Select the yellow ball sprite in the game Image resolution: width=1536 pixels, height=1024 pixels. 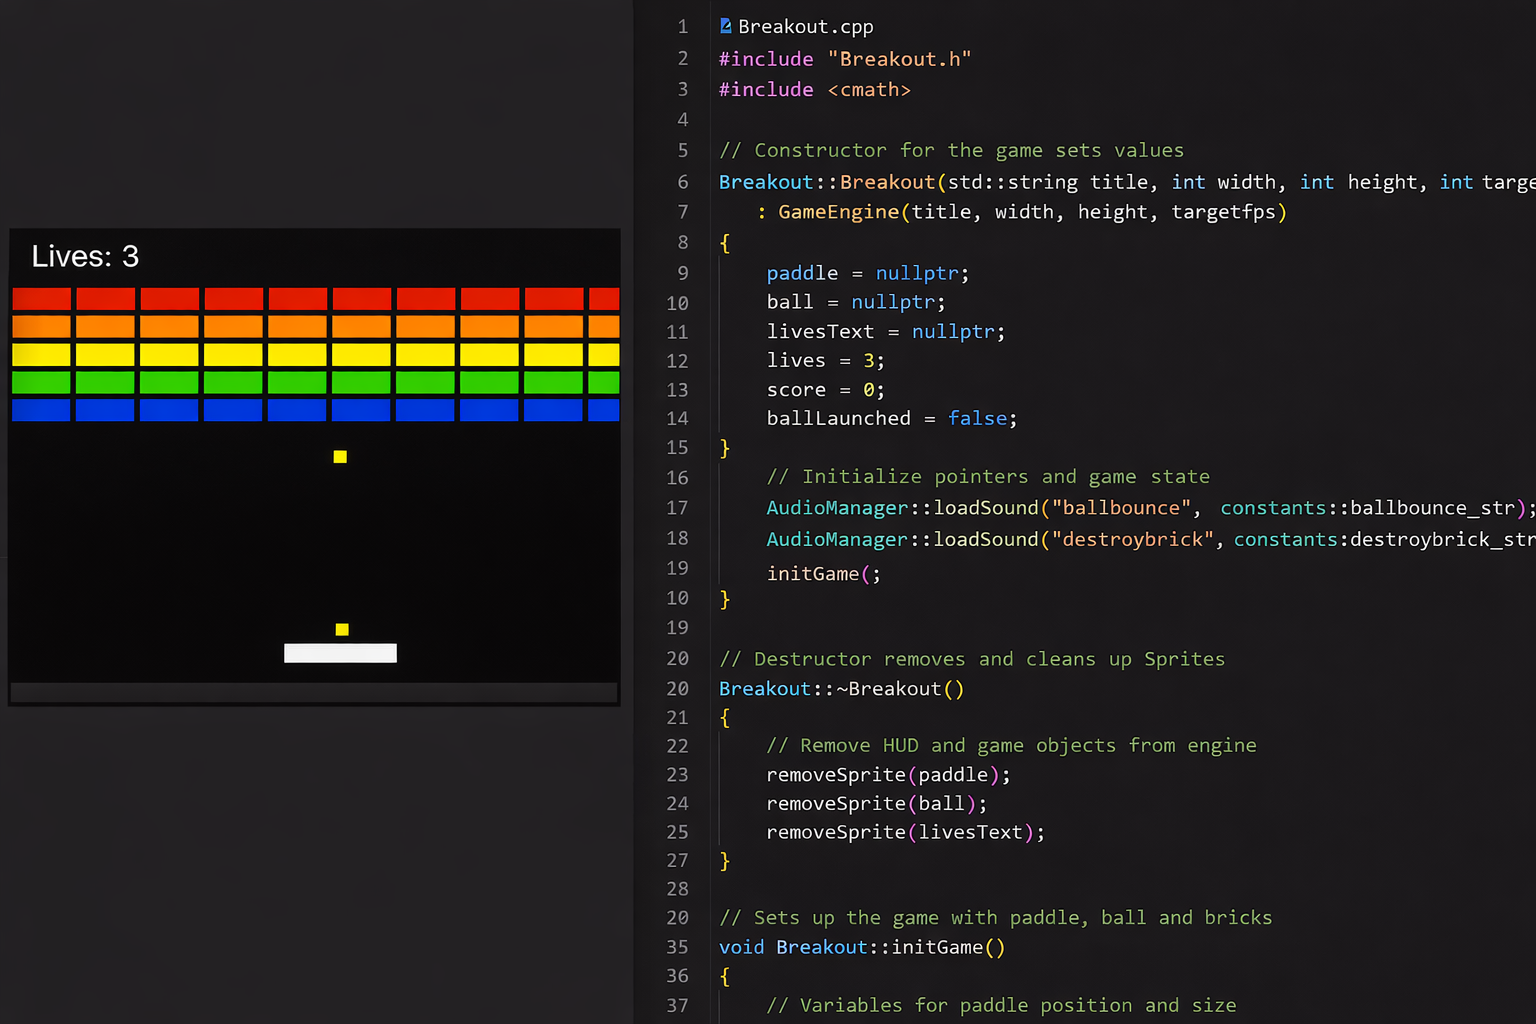340,456
